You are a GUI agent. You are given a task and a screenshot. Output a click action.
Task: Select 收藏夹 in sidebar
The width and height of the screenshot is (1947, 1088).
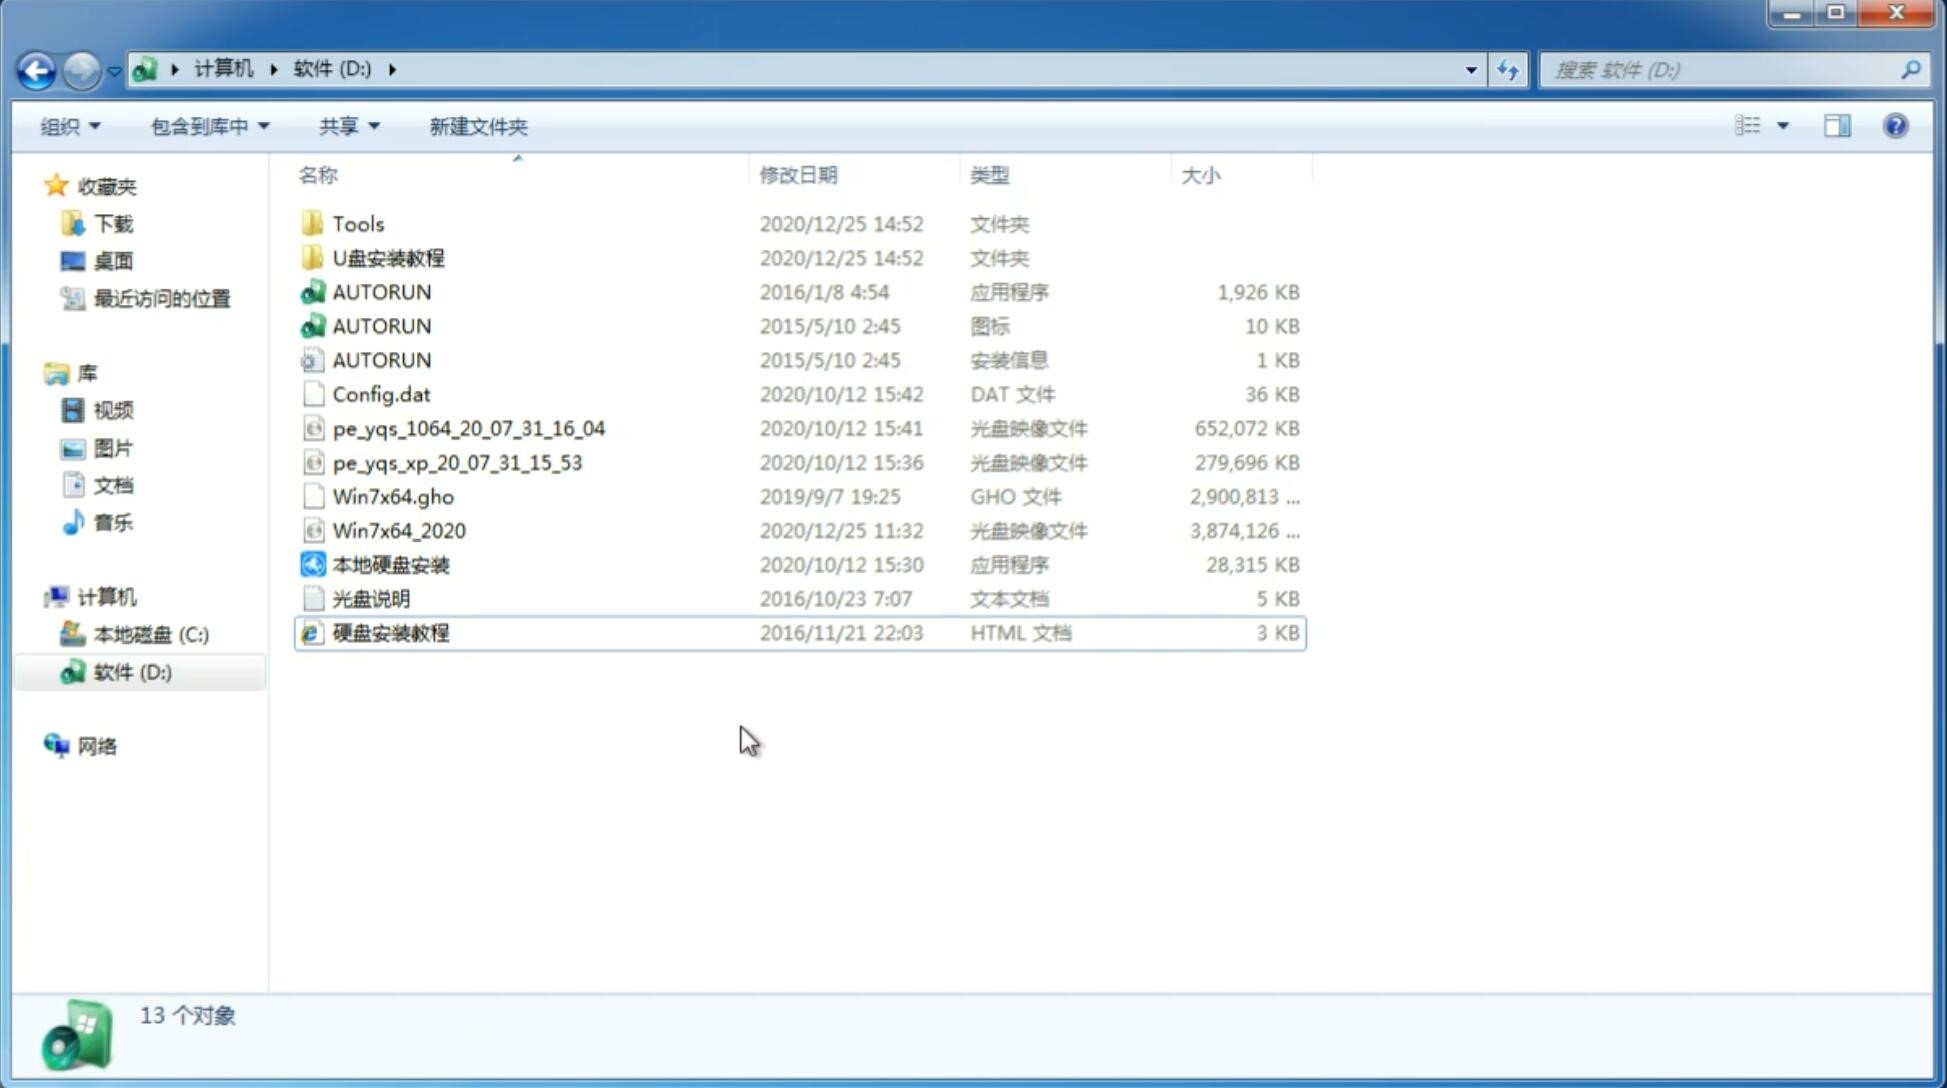point(122,184)
